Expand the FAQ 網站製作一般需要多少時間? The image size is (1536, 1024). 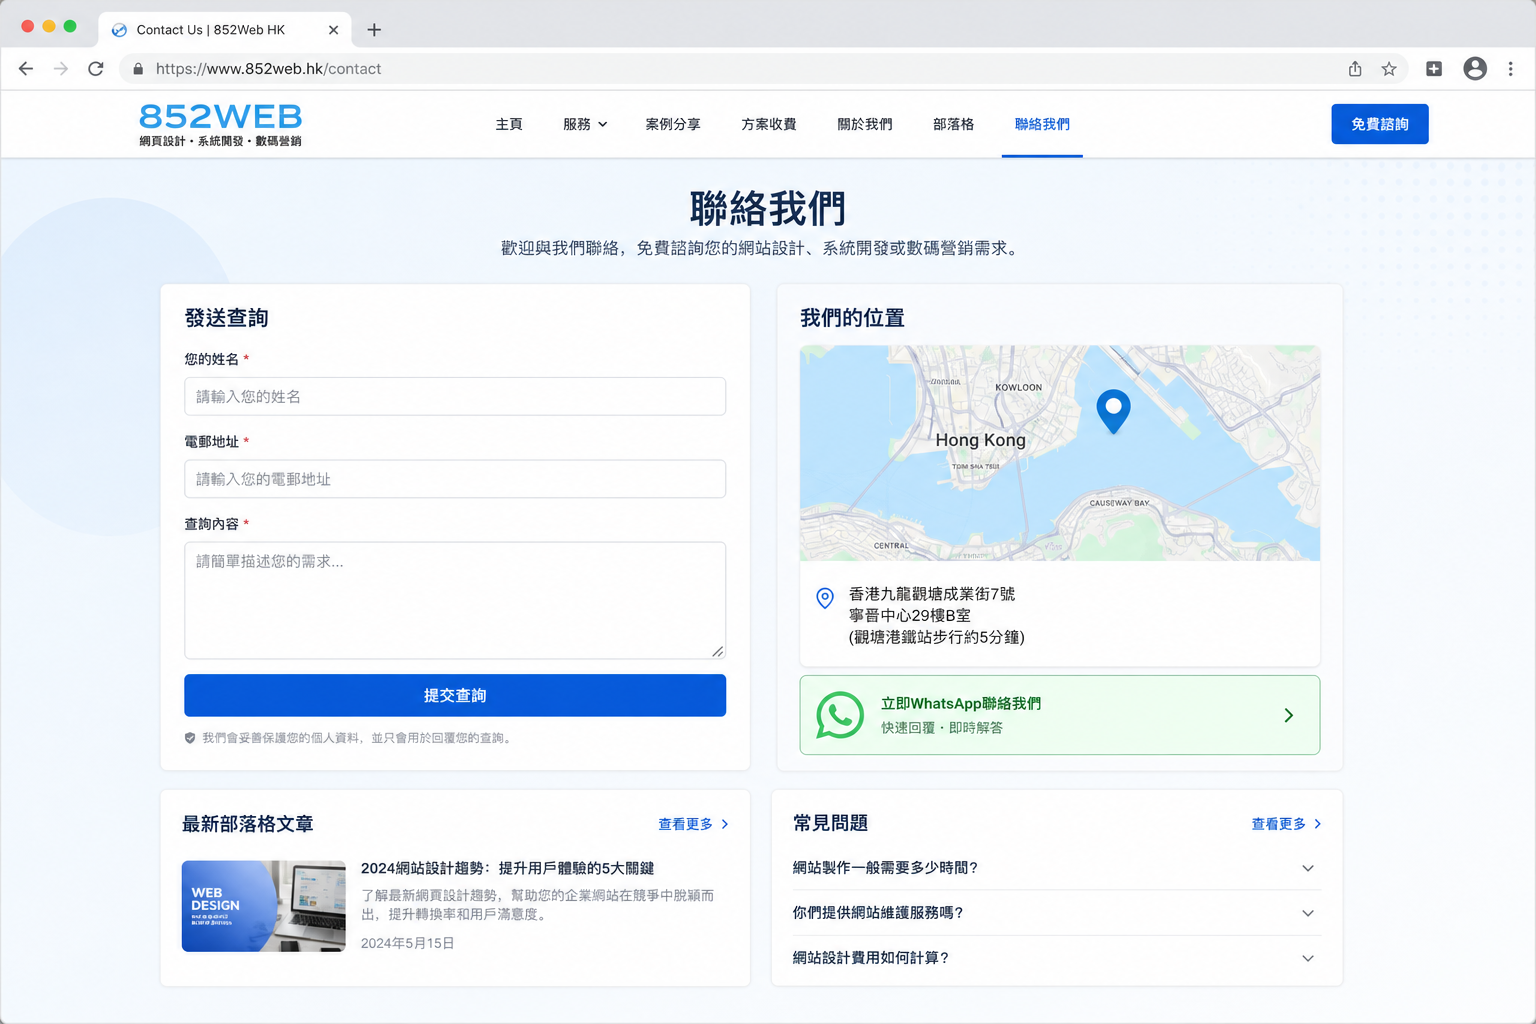tap(1057, 868)
